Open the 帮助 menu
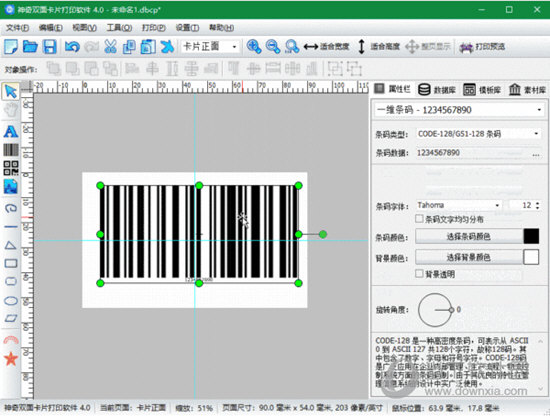550x418 pixels. tap(221, 28)
